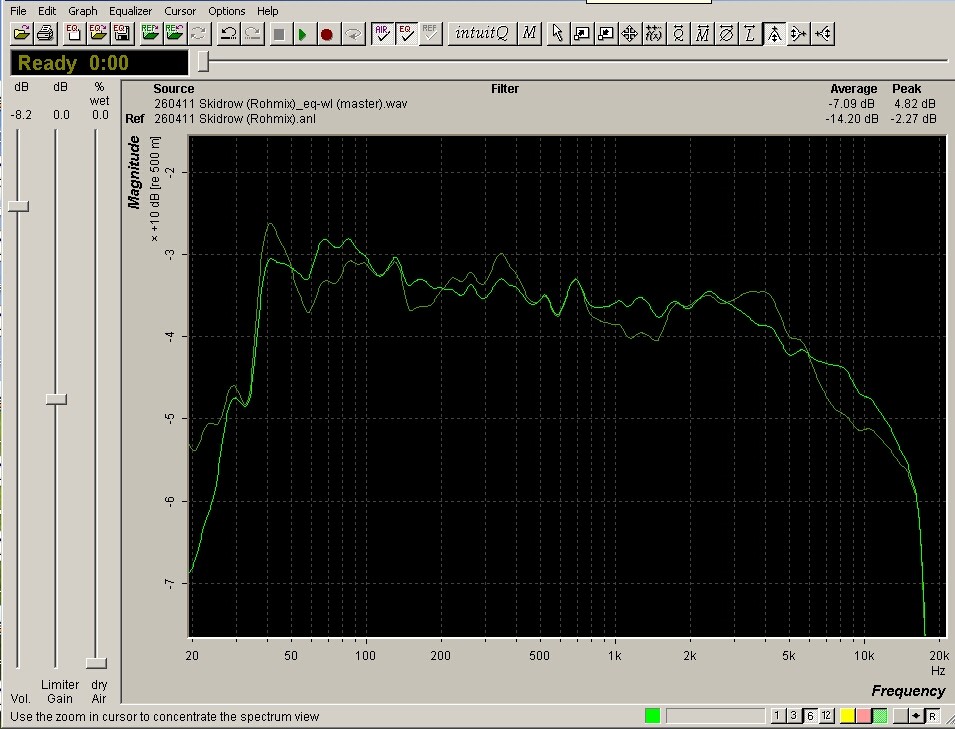Click the diamond arrows status bar button
The width and height of the screenshot is (955, 729).
click(916, 716)
